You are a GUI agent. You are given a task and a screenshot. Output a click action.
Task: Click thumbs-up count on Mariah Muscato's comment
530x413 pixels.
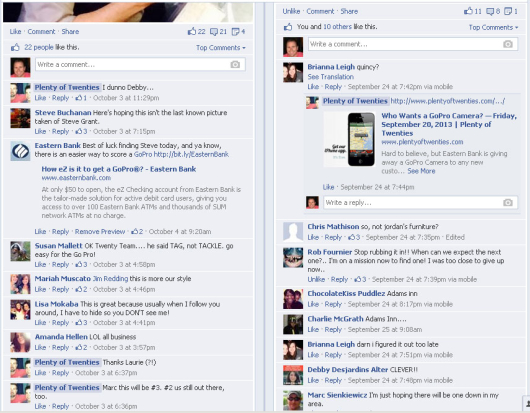pos(81,289)
